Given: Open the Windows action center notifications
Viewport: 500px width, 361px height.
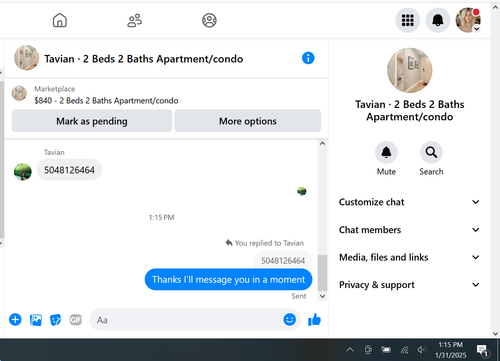Looking at the screenshot, I should click(x=482, y=350).
